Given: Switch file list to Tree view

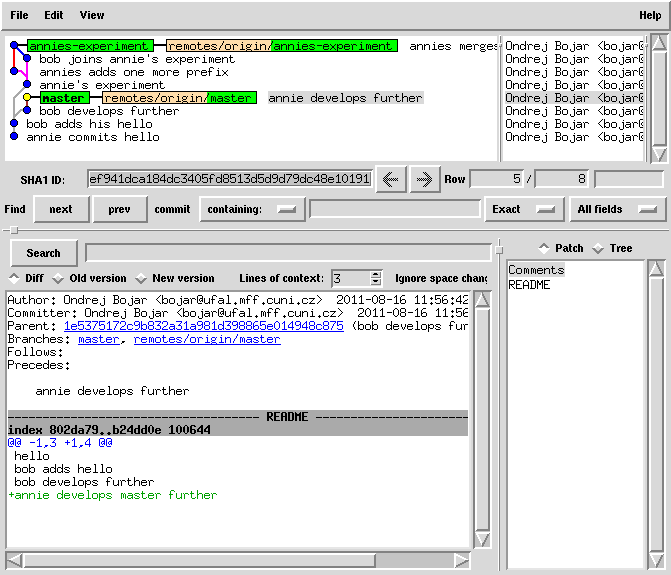Looking at the screenshot, I should [x=598, y=248].
